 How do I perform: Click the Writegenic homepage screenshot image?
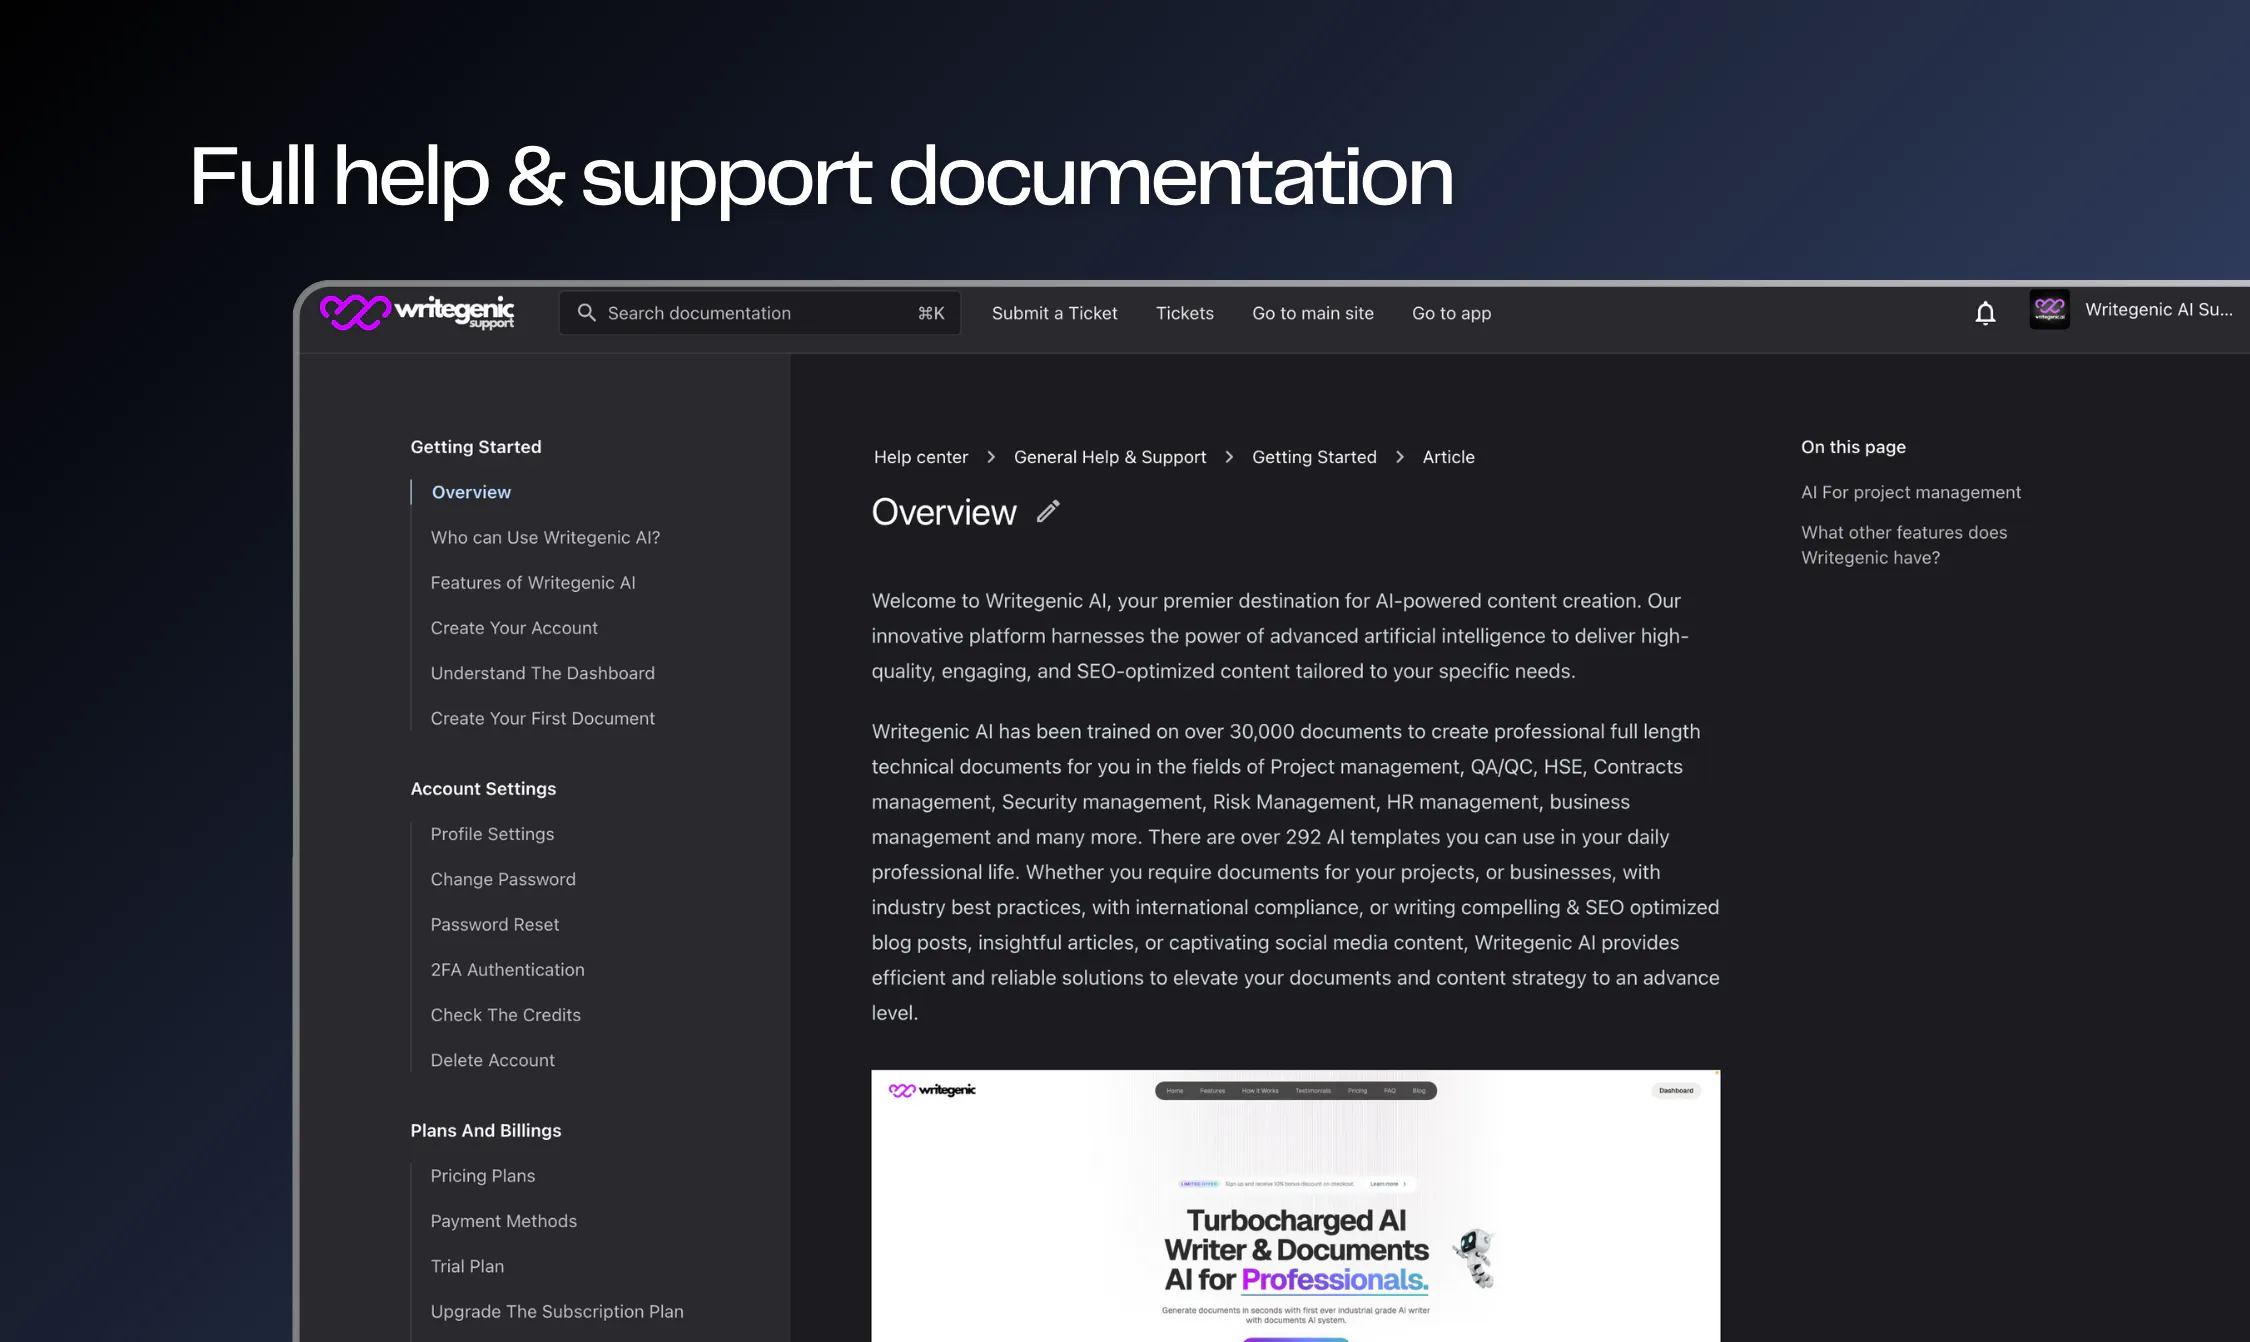1295,1205
